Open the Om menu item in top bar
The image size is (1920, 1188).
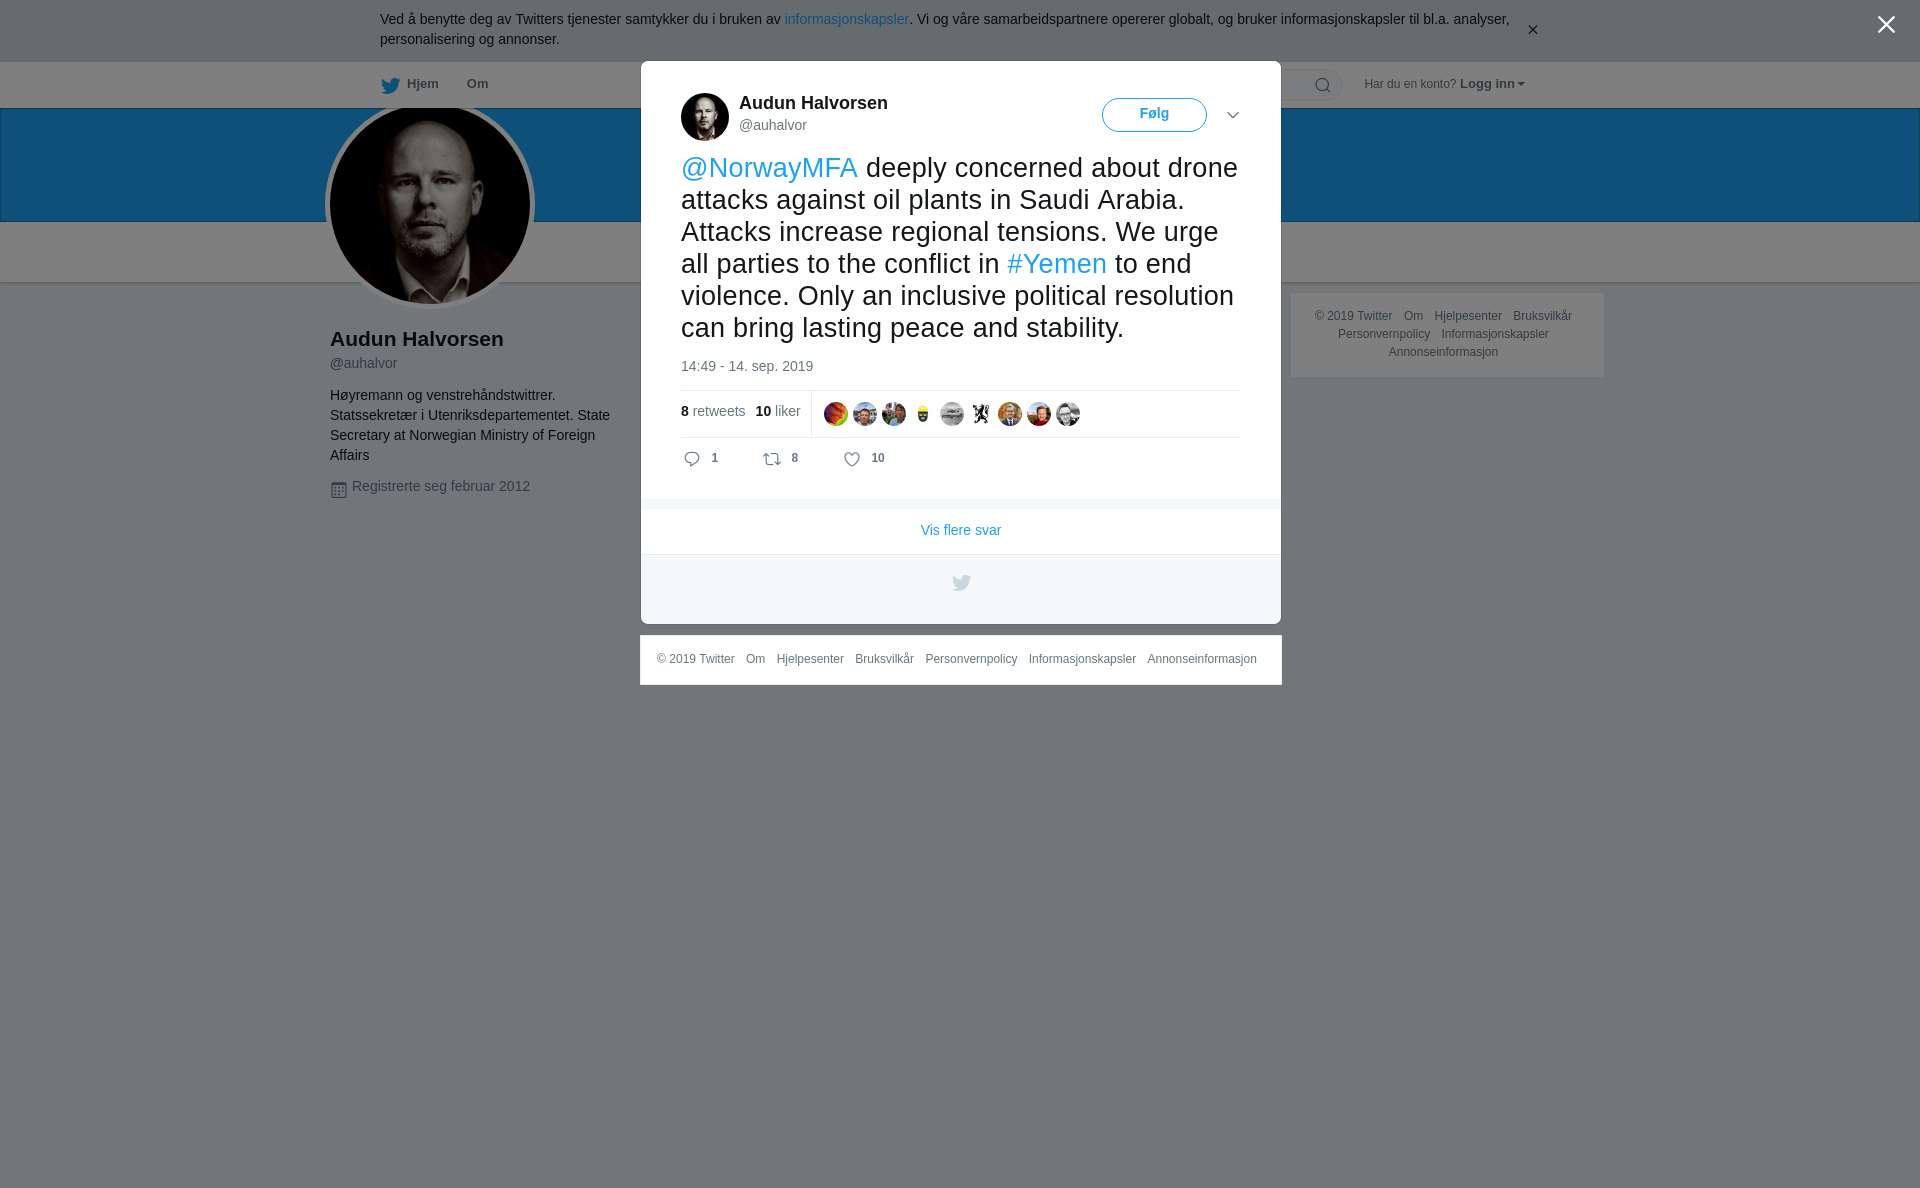coord(477,84)
